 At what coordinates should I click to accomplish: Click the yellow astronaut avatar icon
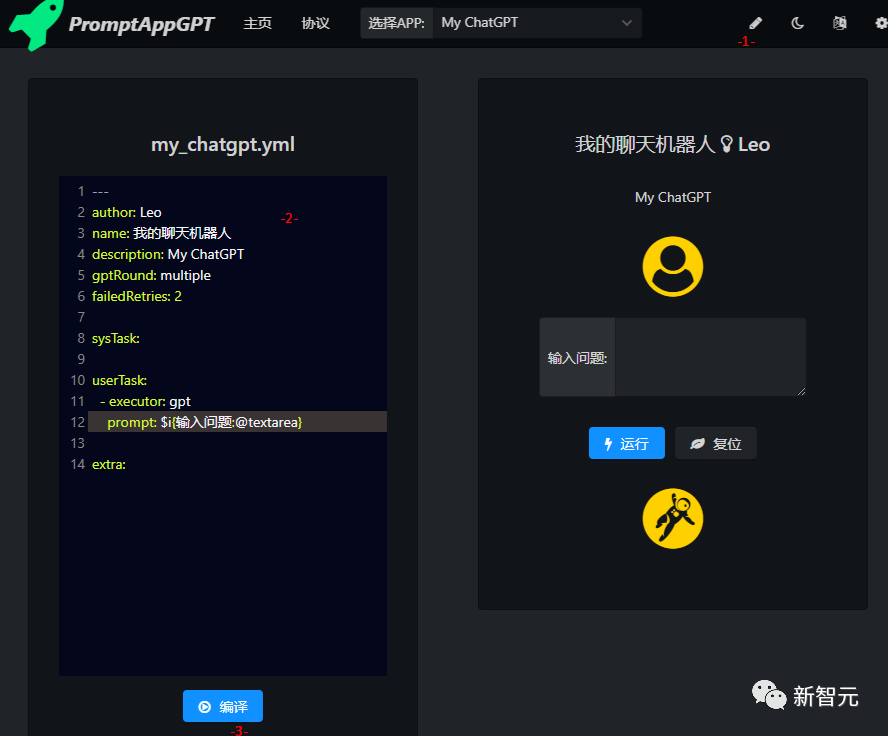tap(673, 519)
